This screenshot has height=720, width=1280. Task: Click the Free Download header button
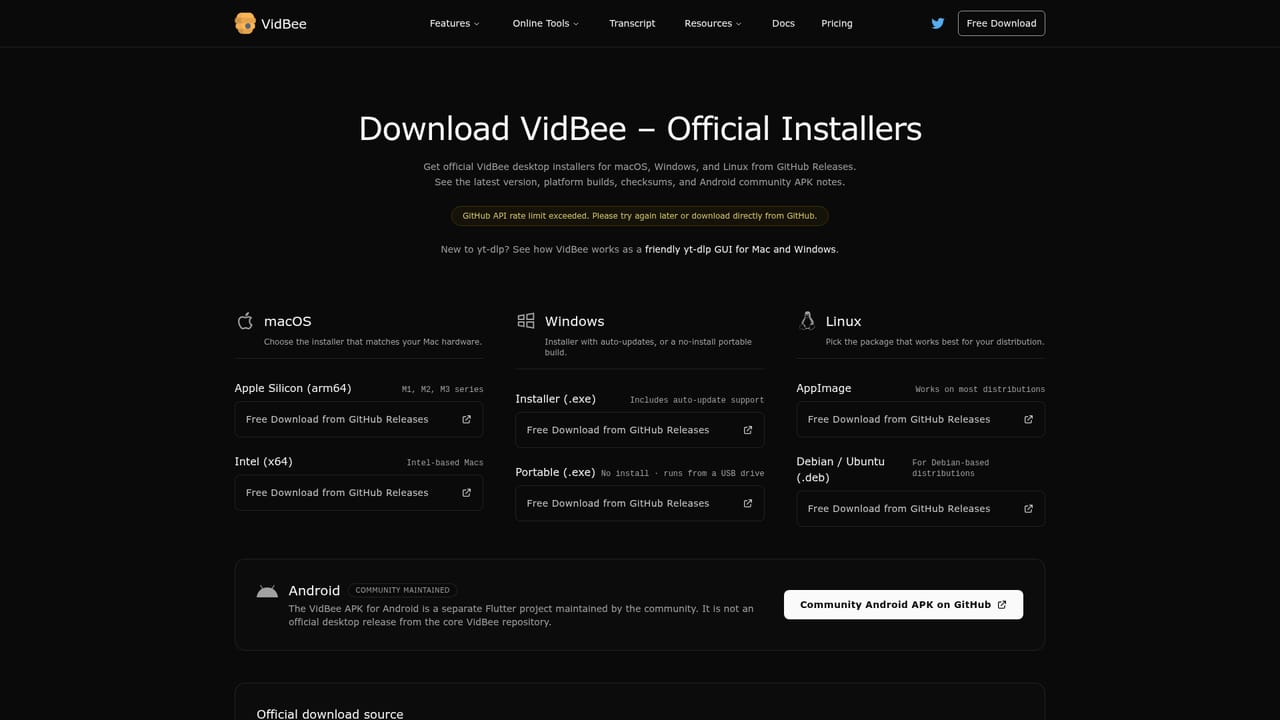click(x=1001, y=23)
